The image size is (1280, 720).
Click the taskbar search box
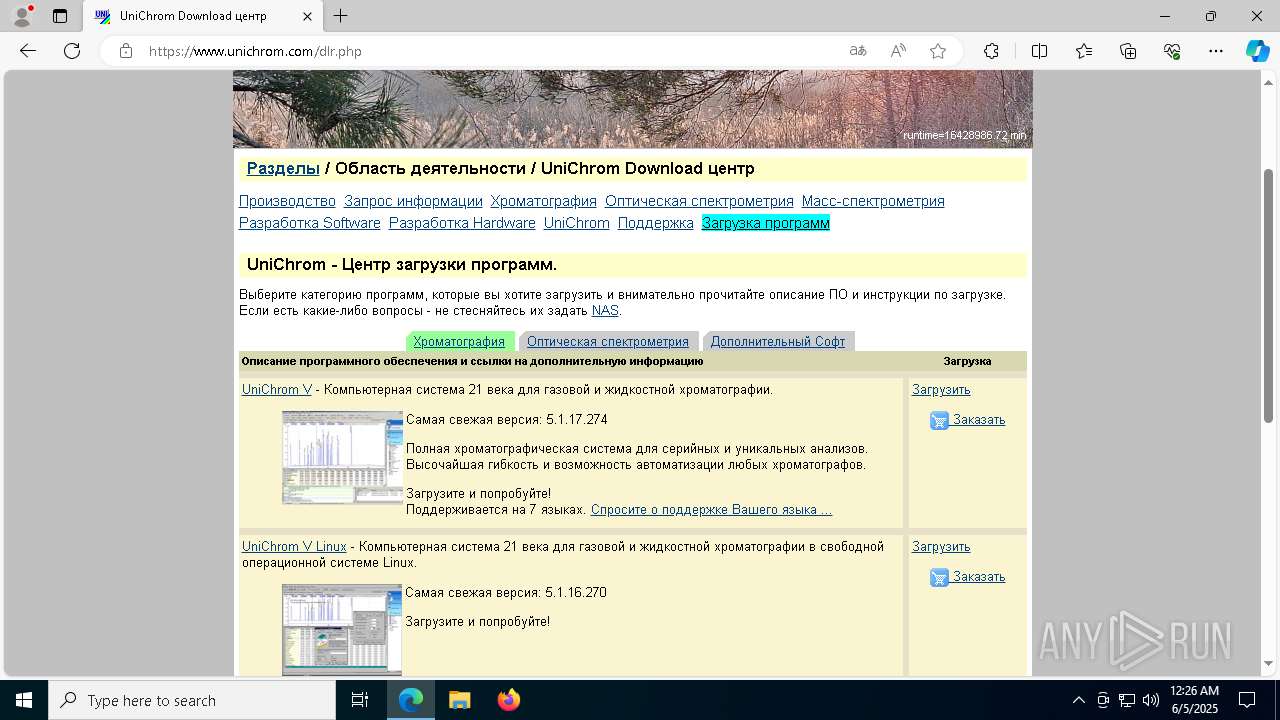pyautogui.click(x=192, y=700)
